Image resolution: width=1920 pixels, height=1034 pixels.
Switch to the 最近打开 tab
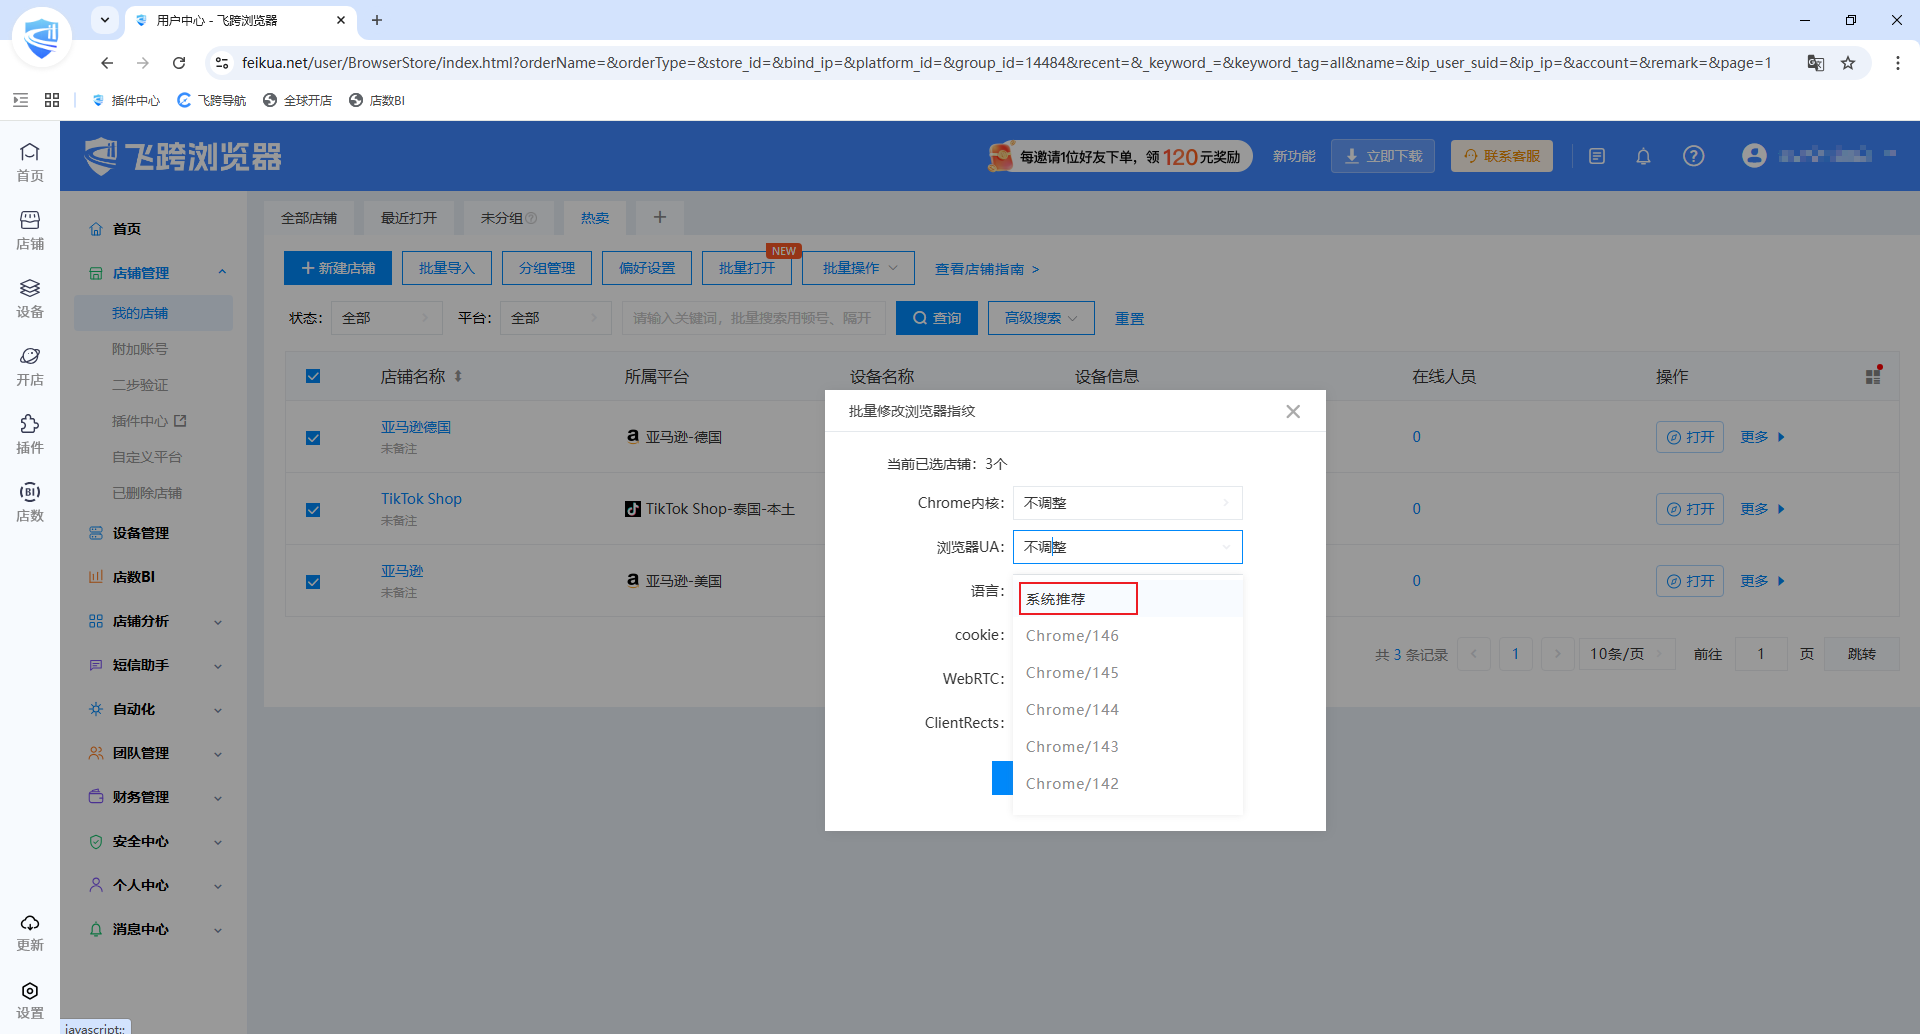coord(408,218)
